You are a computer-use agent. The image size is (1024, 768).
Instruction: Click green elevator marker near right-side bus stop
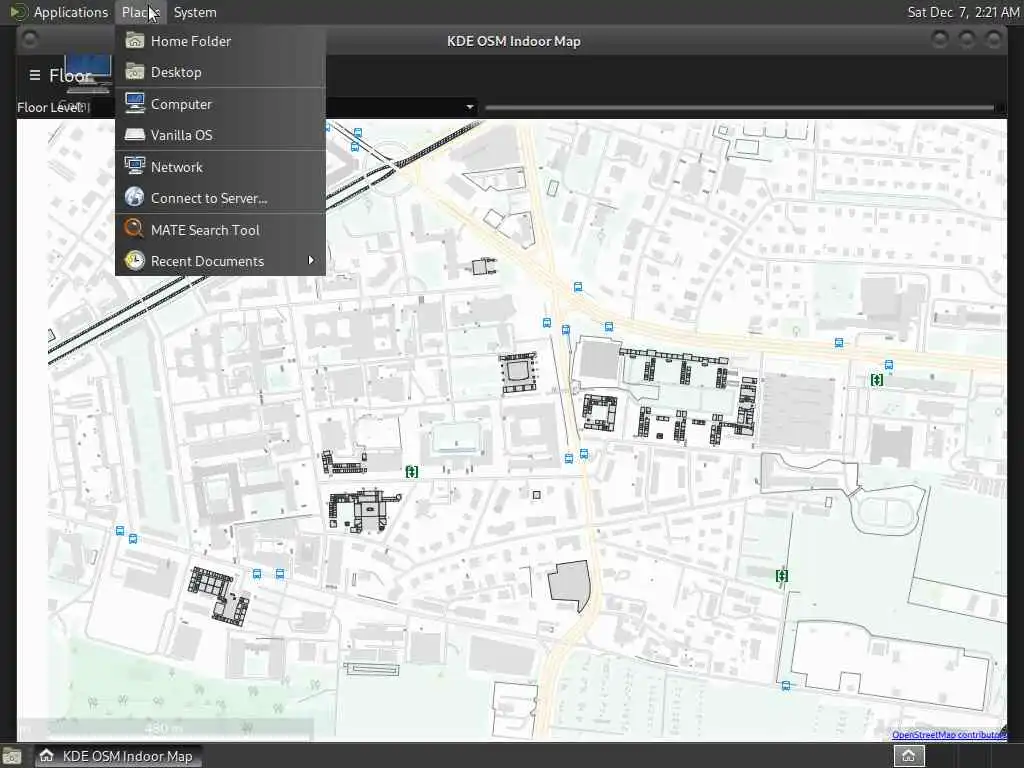click(876, 379)
